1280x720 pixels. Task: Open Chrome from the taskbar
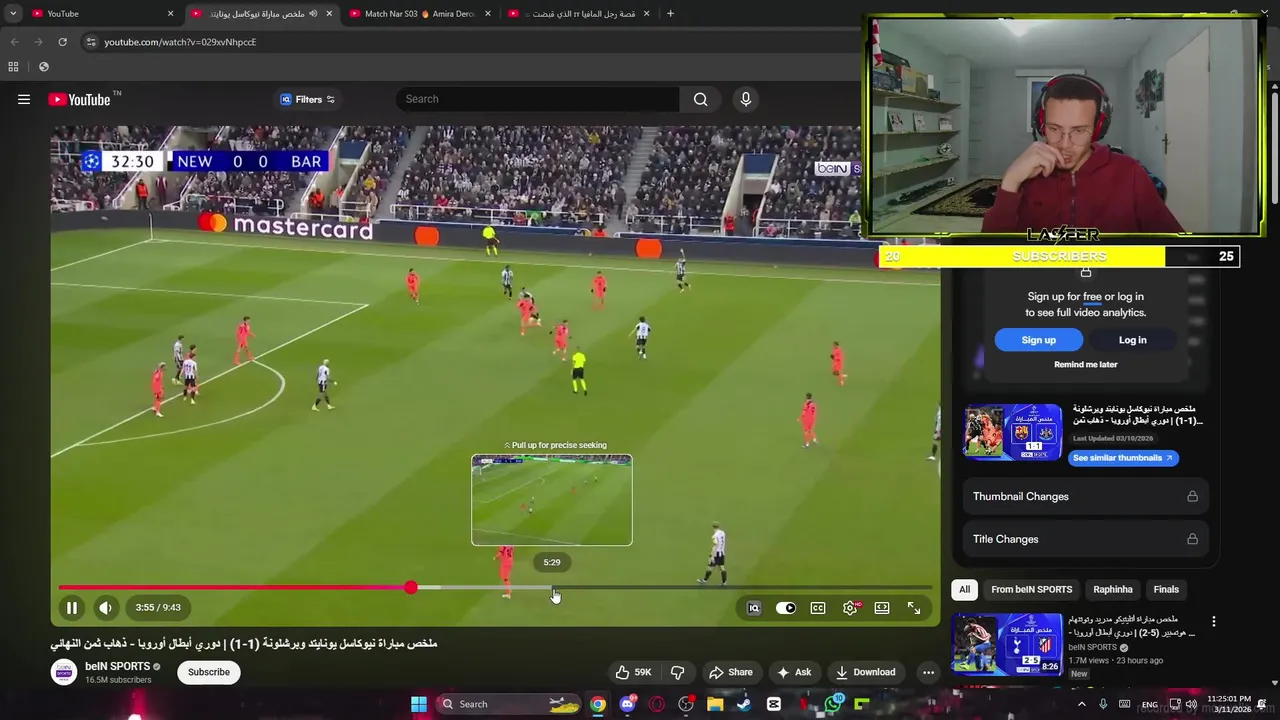pyautogui.click(x=597, y=704)
